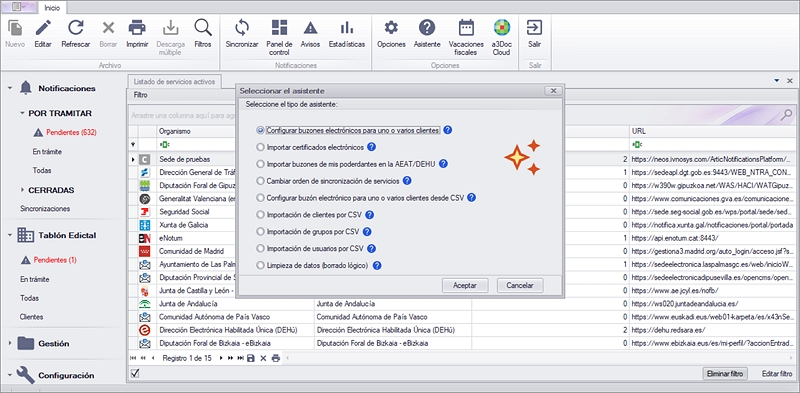The width and height of the screenshot is (800, 393).
Task: Open Estadísticas chart icon
Action: pos(347,27)
